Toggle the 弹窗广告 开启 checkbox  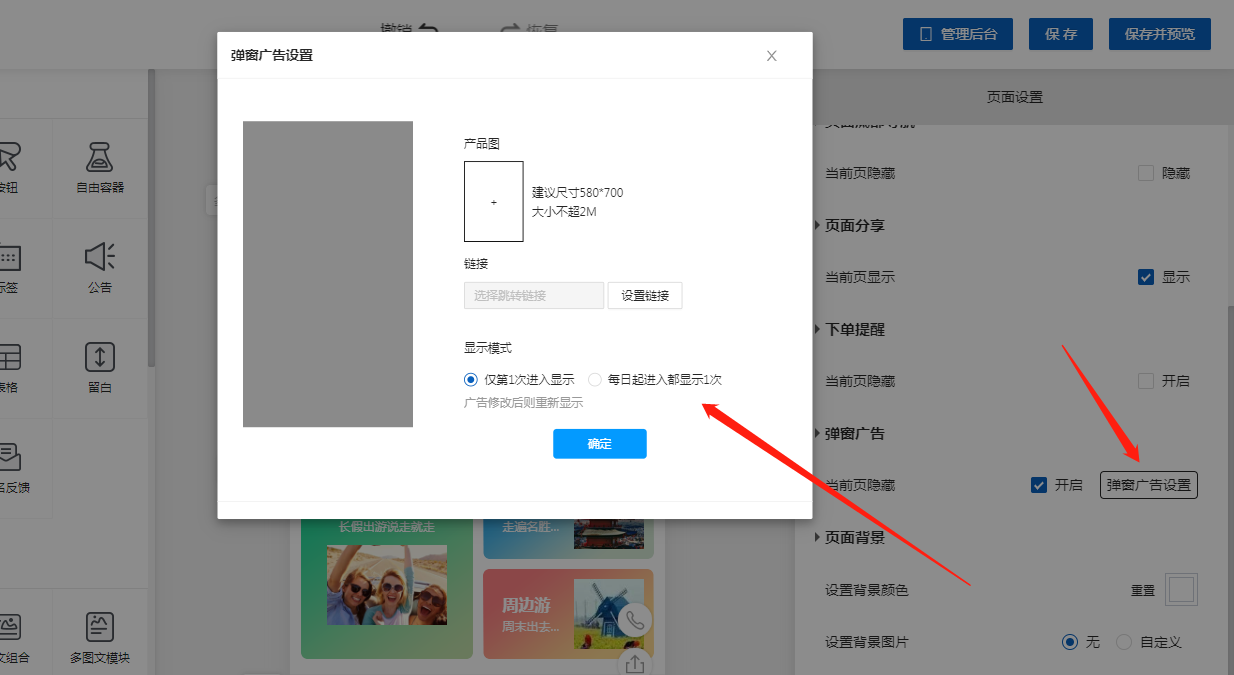pos(1039,485)
